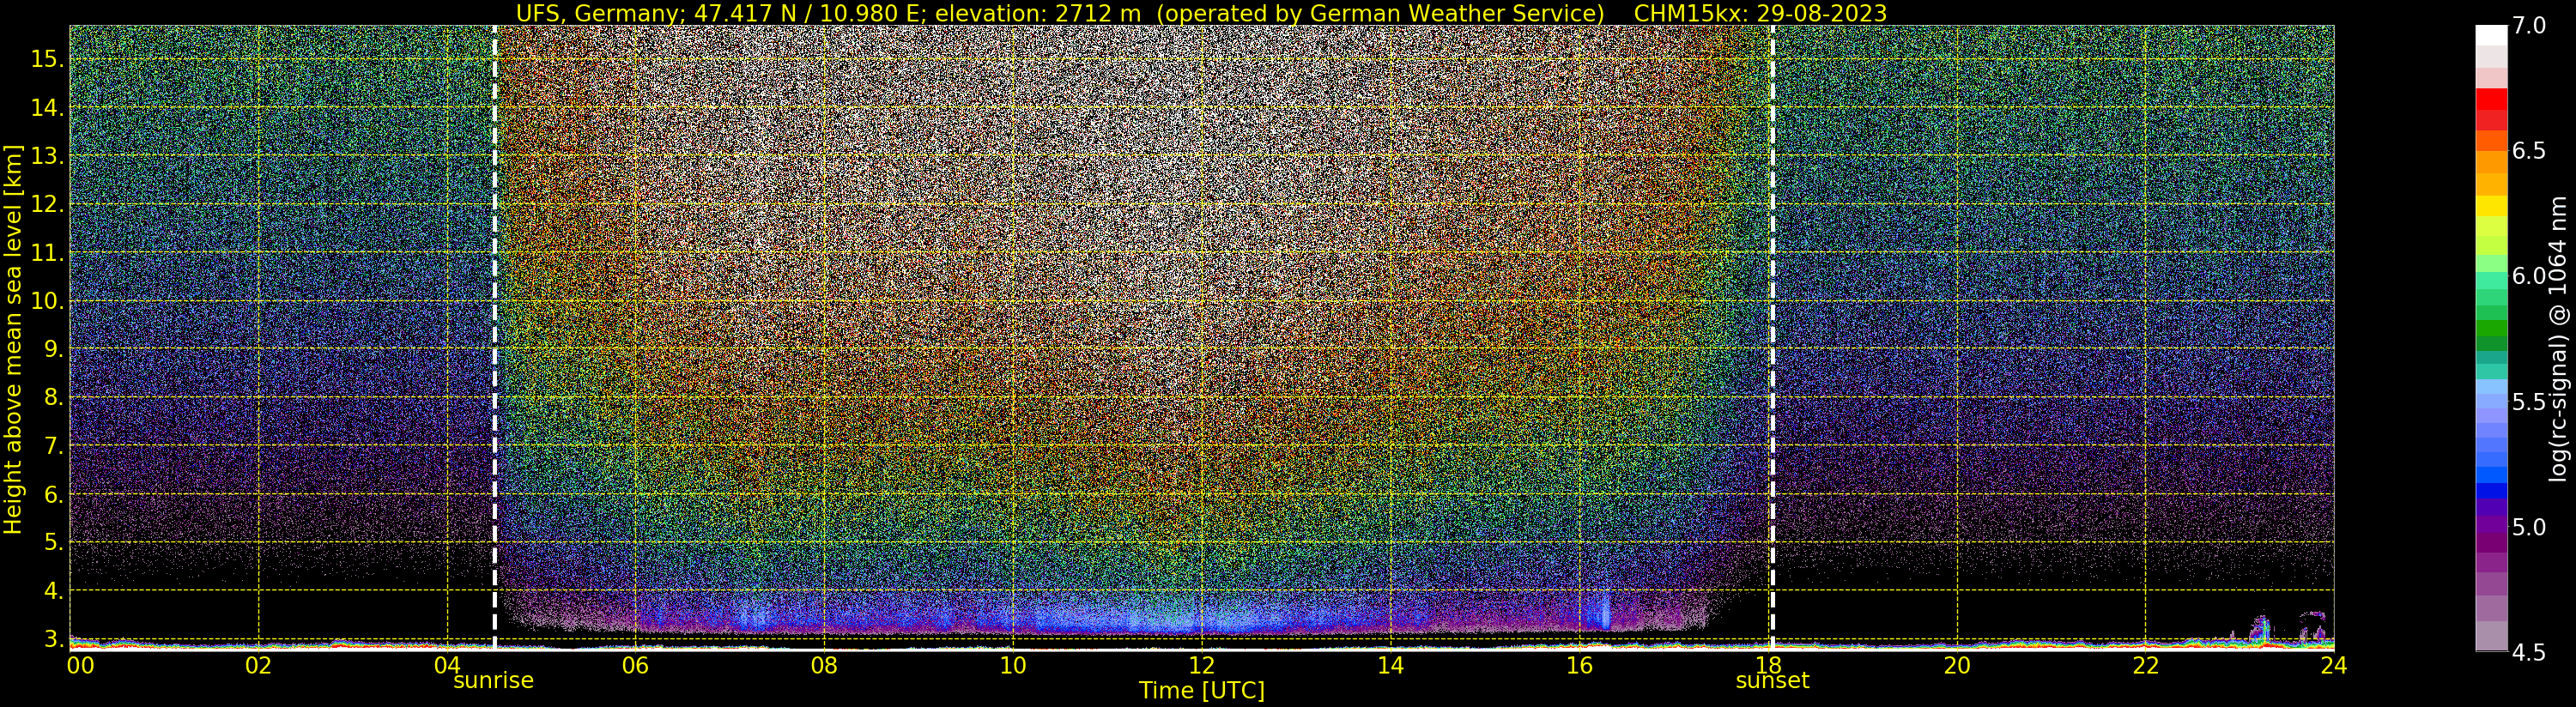This screenshot has height=707, width=2576.
Task: Pick the white segment atop the colorbar
Action: tap(2491, 36)
